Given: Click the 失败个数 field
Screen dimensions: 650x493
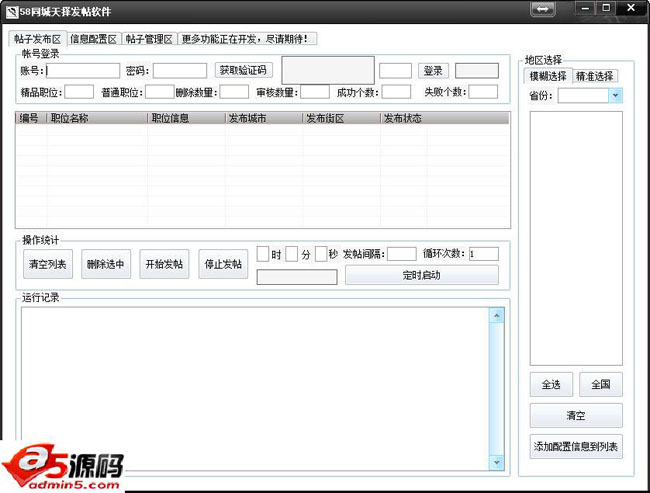Looking at the screenshot, I should click(x=483, y=92).
